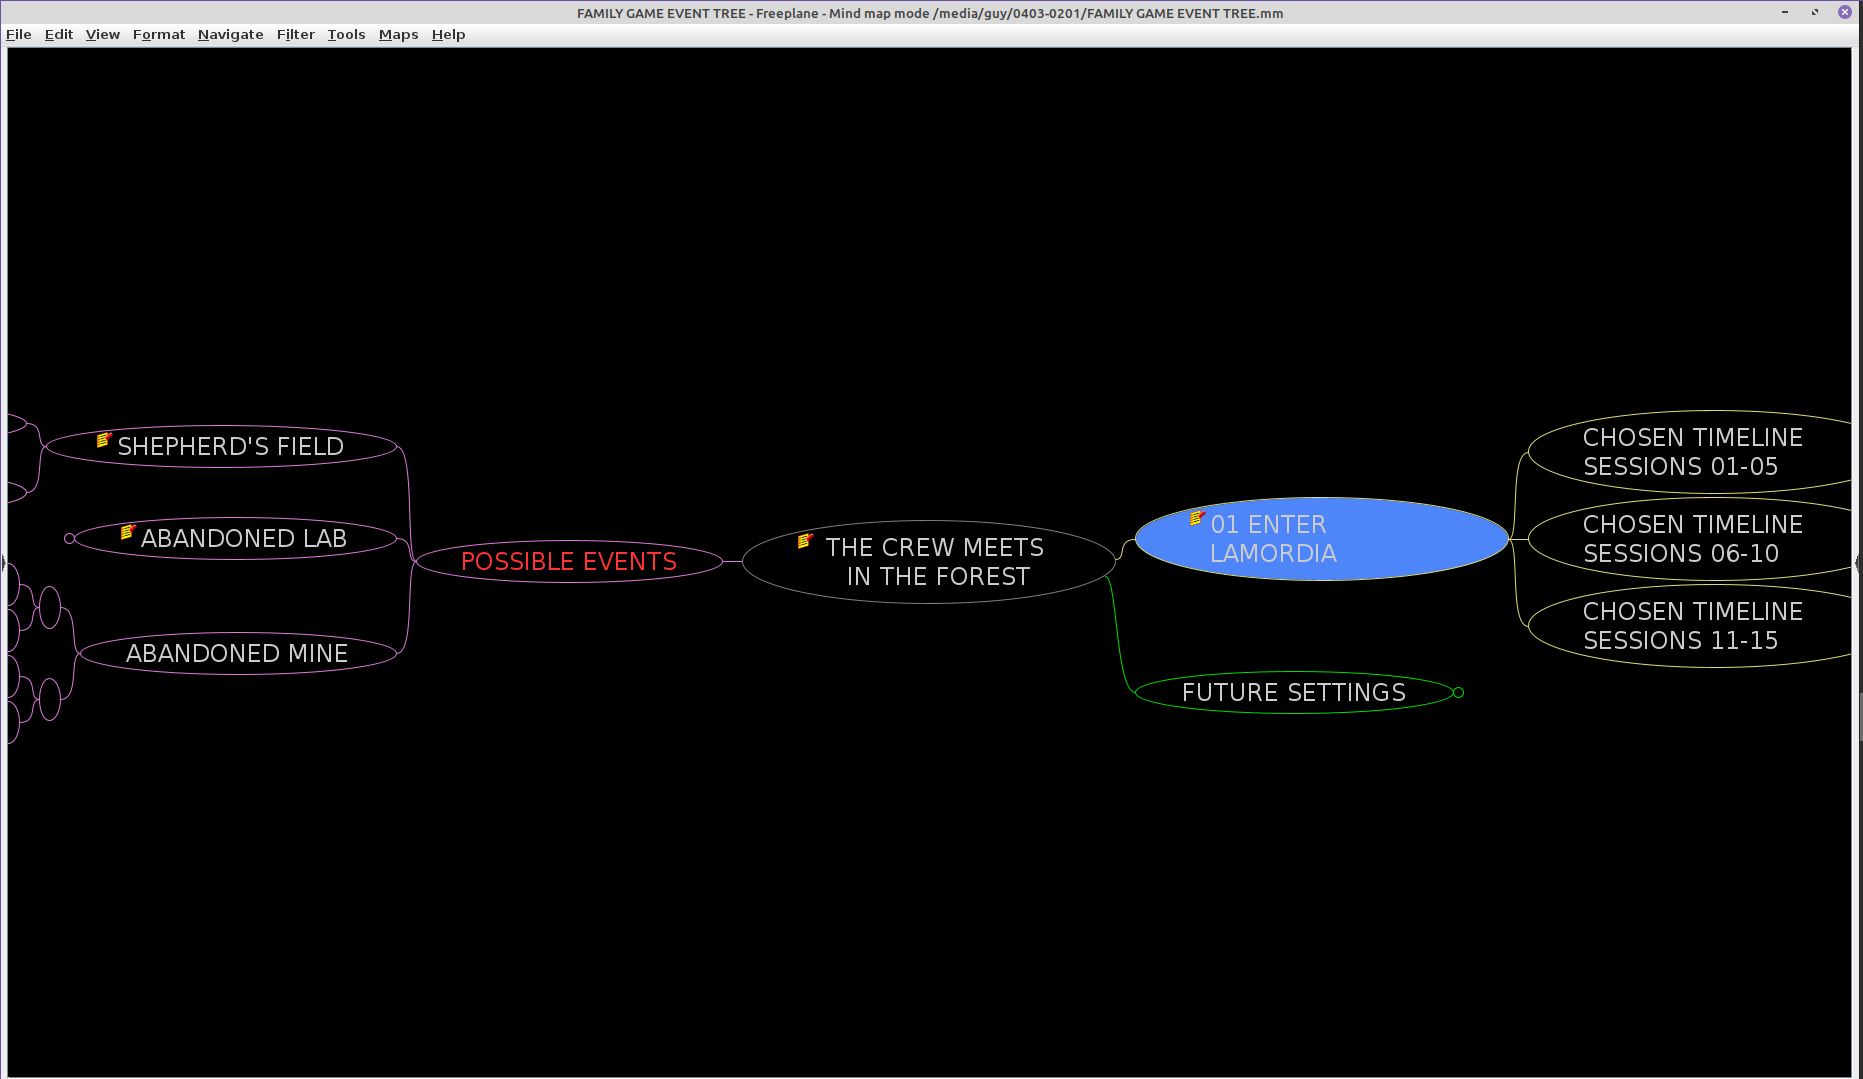Open the Help menu
1863x1079 pixels.
[x=448, y=34]
